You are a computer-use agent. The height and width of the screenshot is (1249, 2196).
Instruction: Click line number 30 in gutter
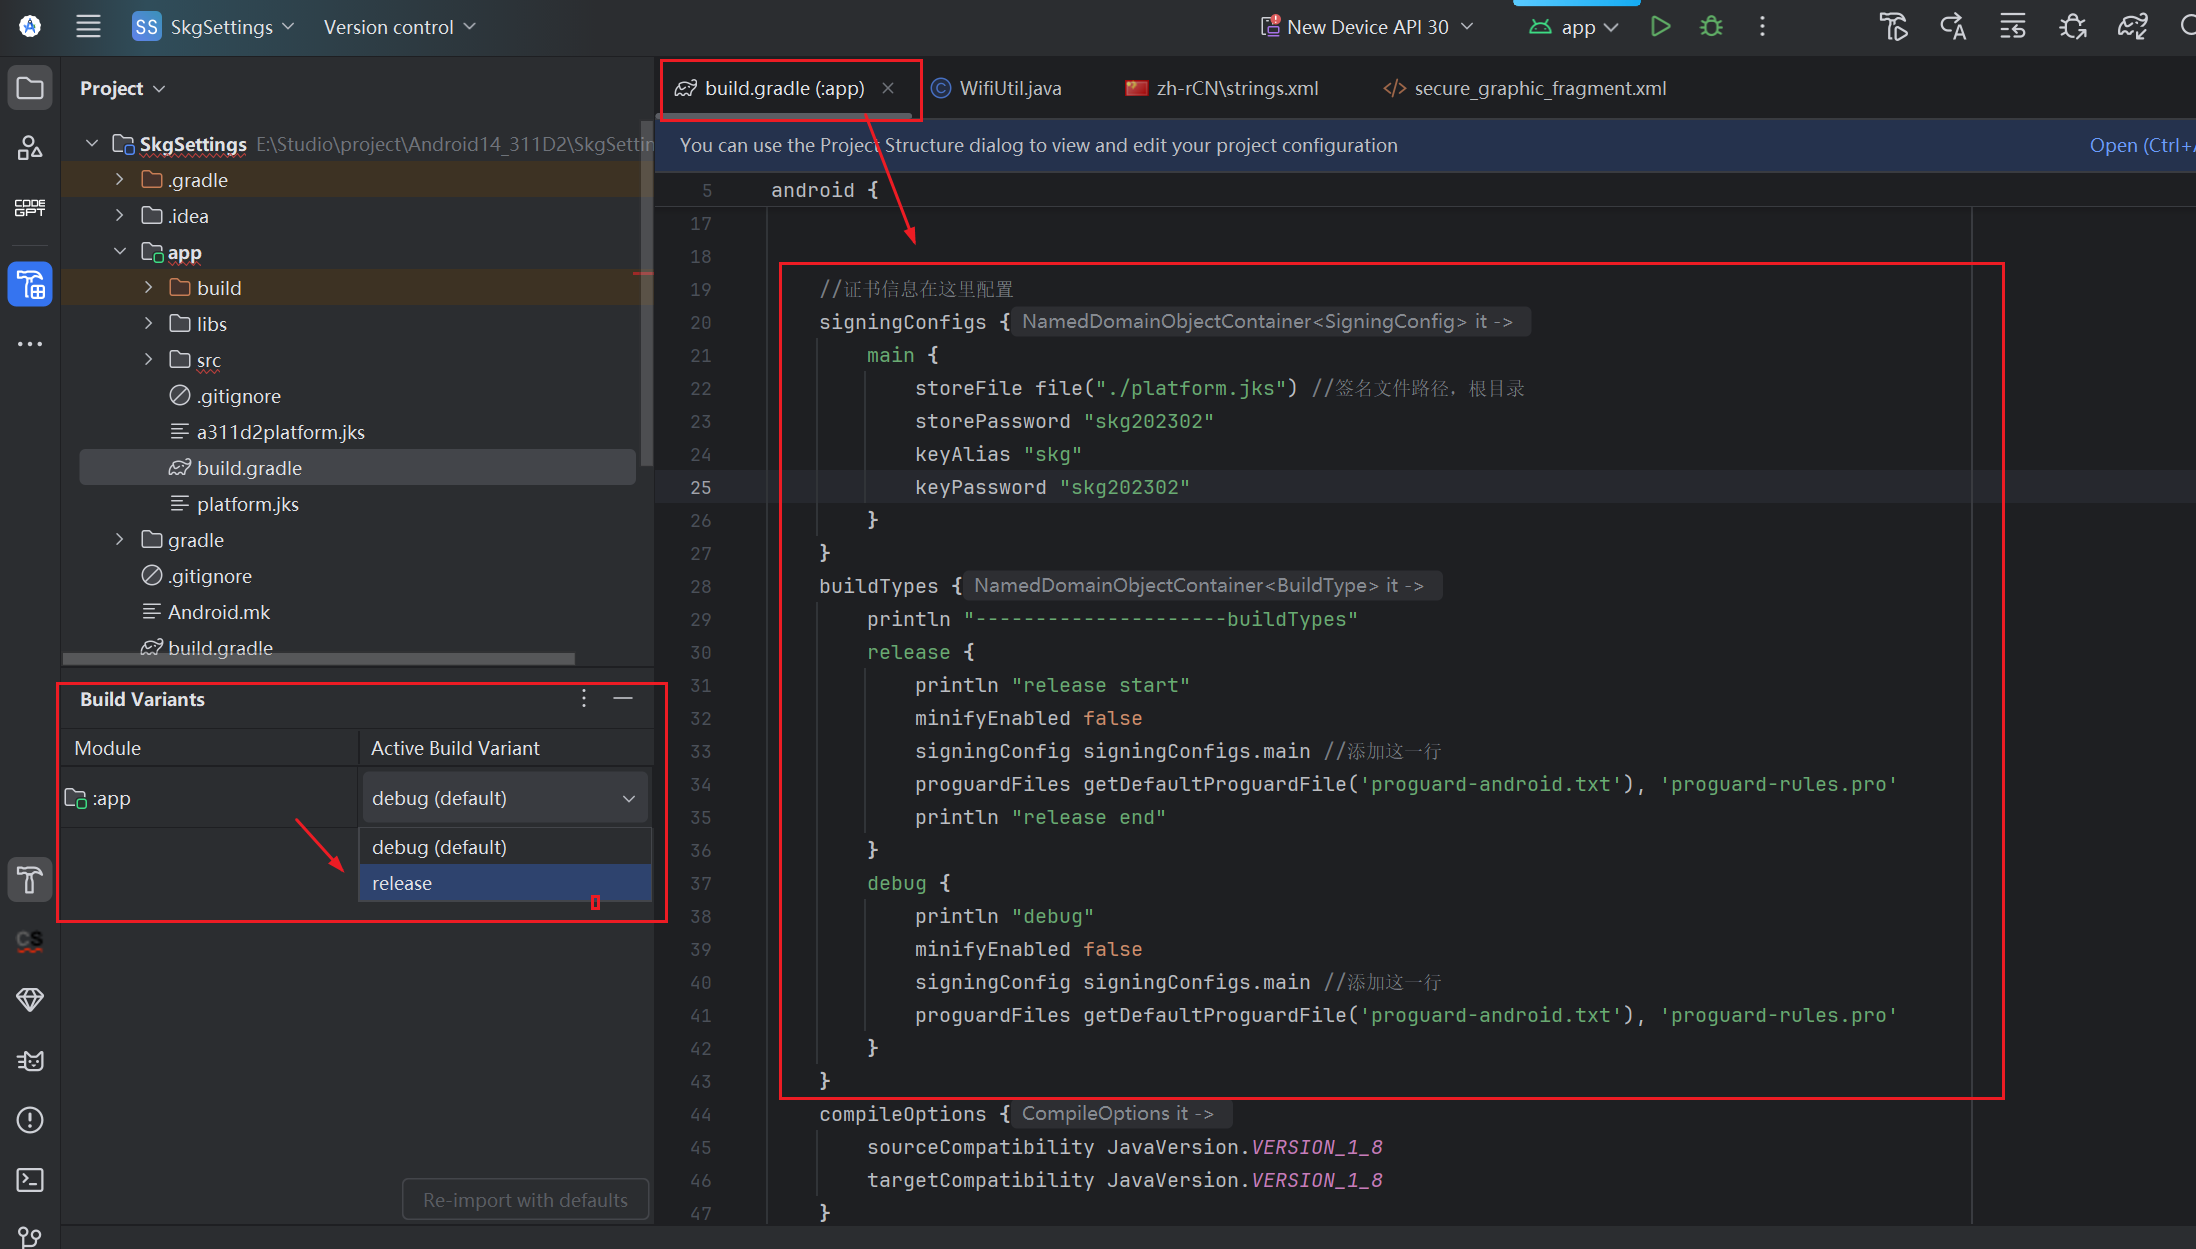tap(700, 652)
